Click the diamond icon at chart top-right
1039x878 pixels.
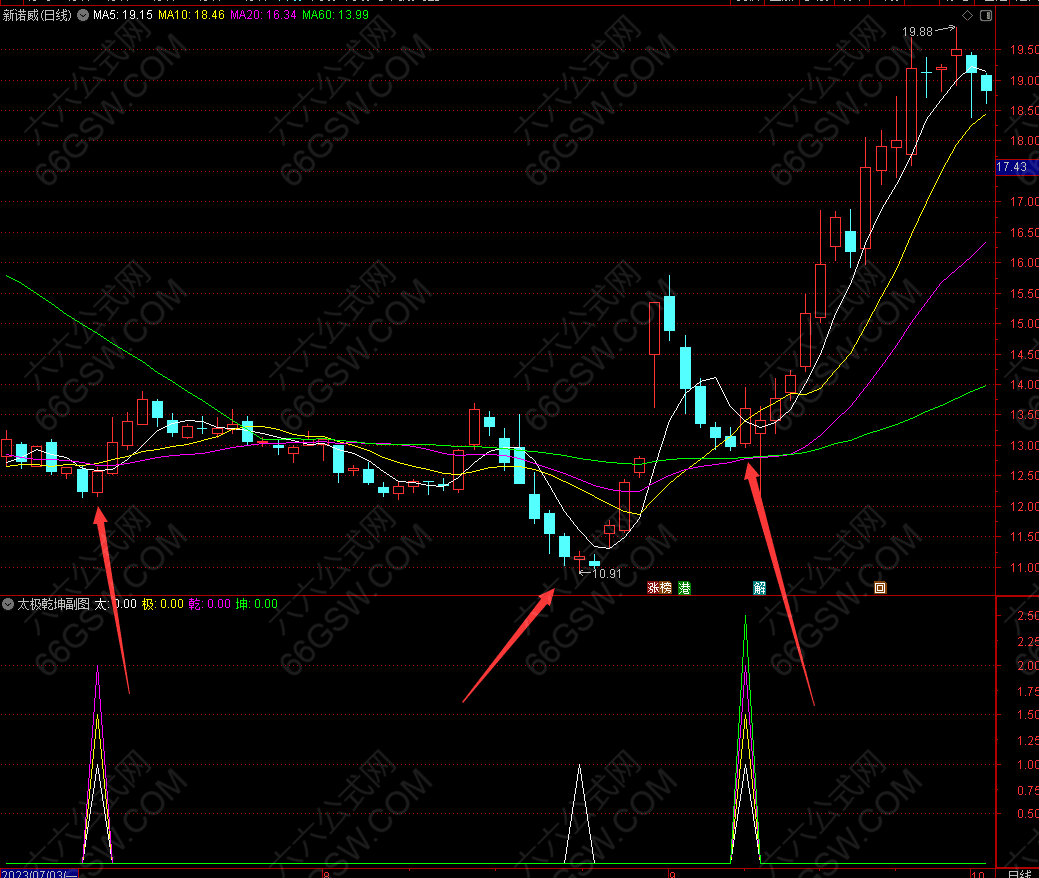click(x=967, y=15)
